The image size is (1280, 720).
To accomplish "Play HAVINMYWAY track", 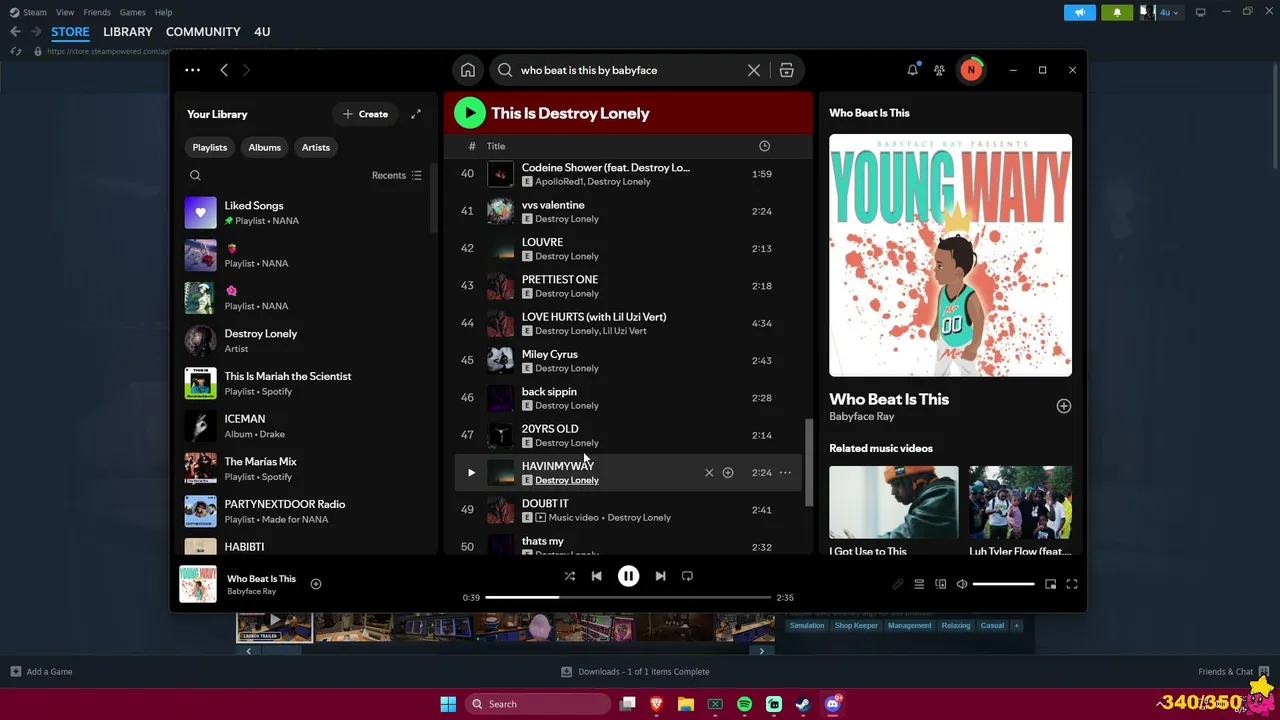I will tap(471, 473).
